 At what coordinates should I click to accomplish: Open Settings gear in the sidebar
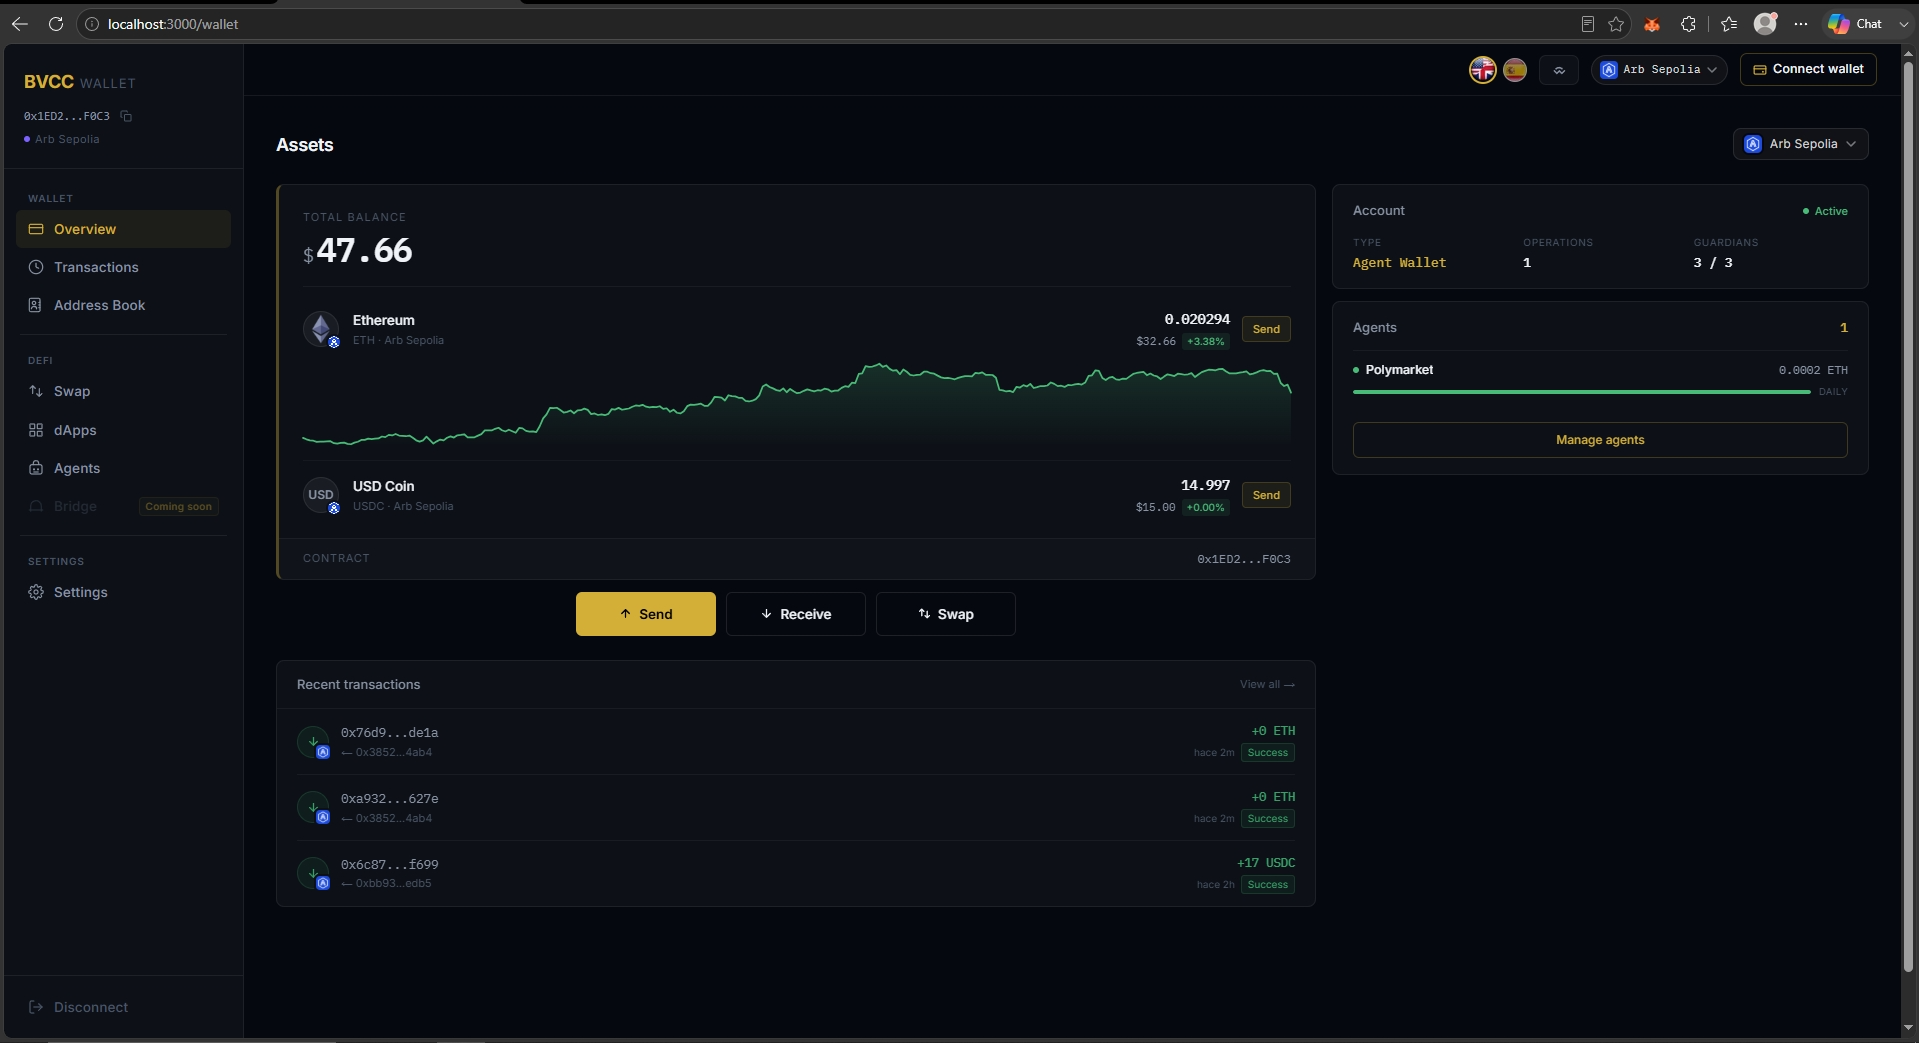36,592
